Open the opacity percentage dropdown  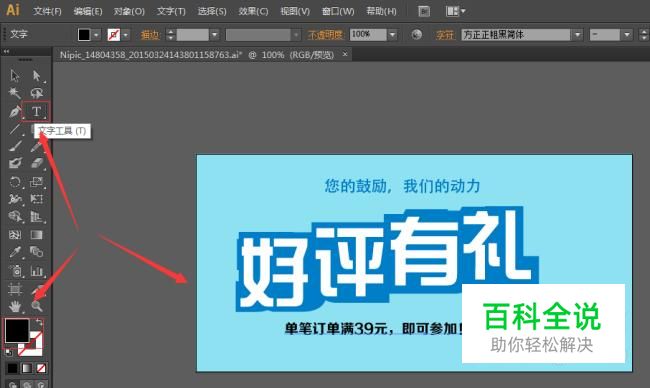392,35
